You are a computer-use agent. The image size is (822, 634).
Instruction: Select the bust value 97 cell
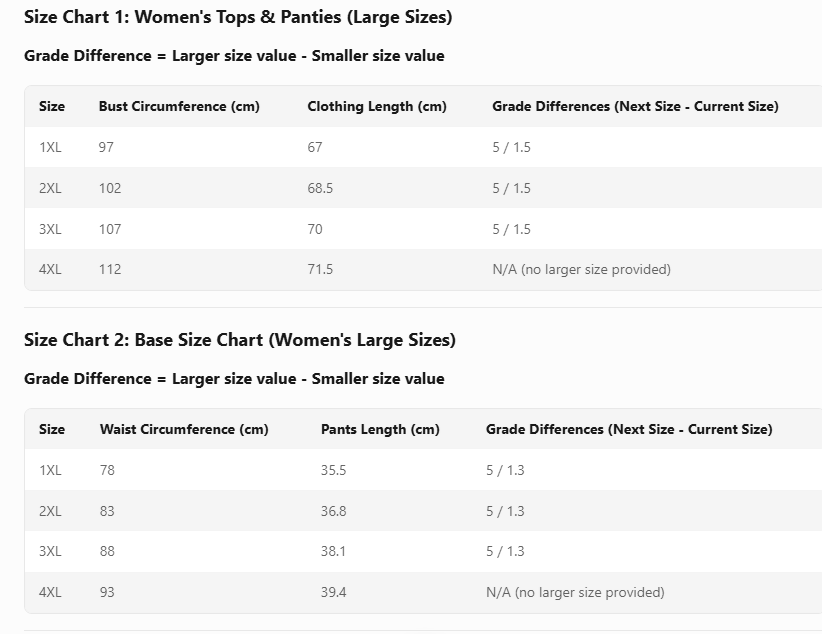pos(107,148)
